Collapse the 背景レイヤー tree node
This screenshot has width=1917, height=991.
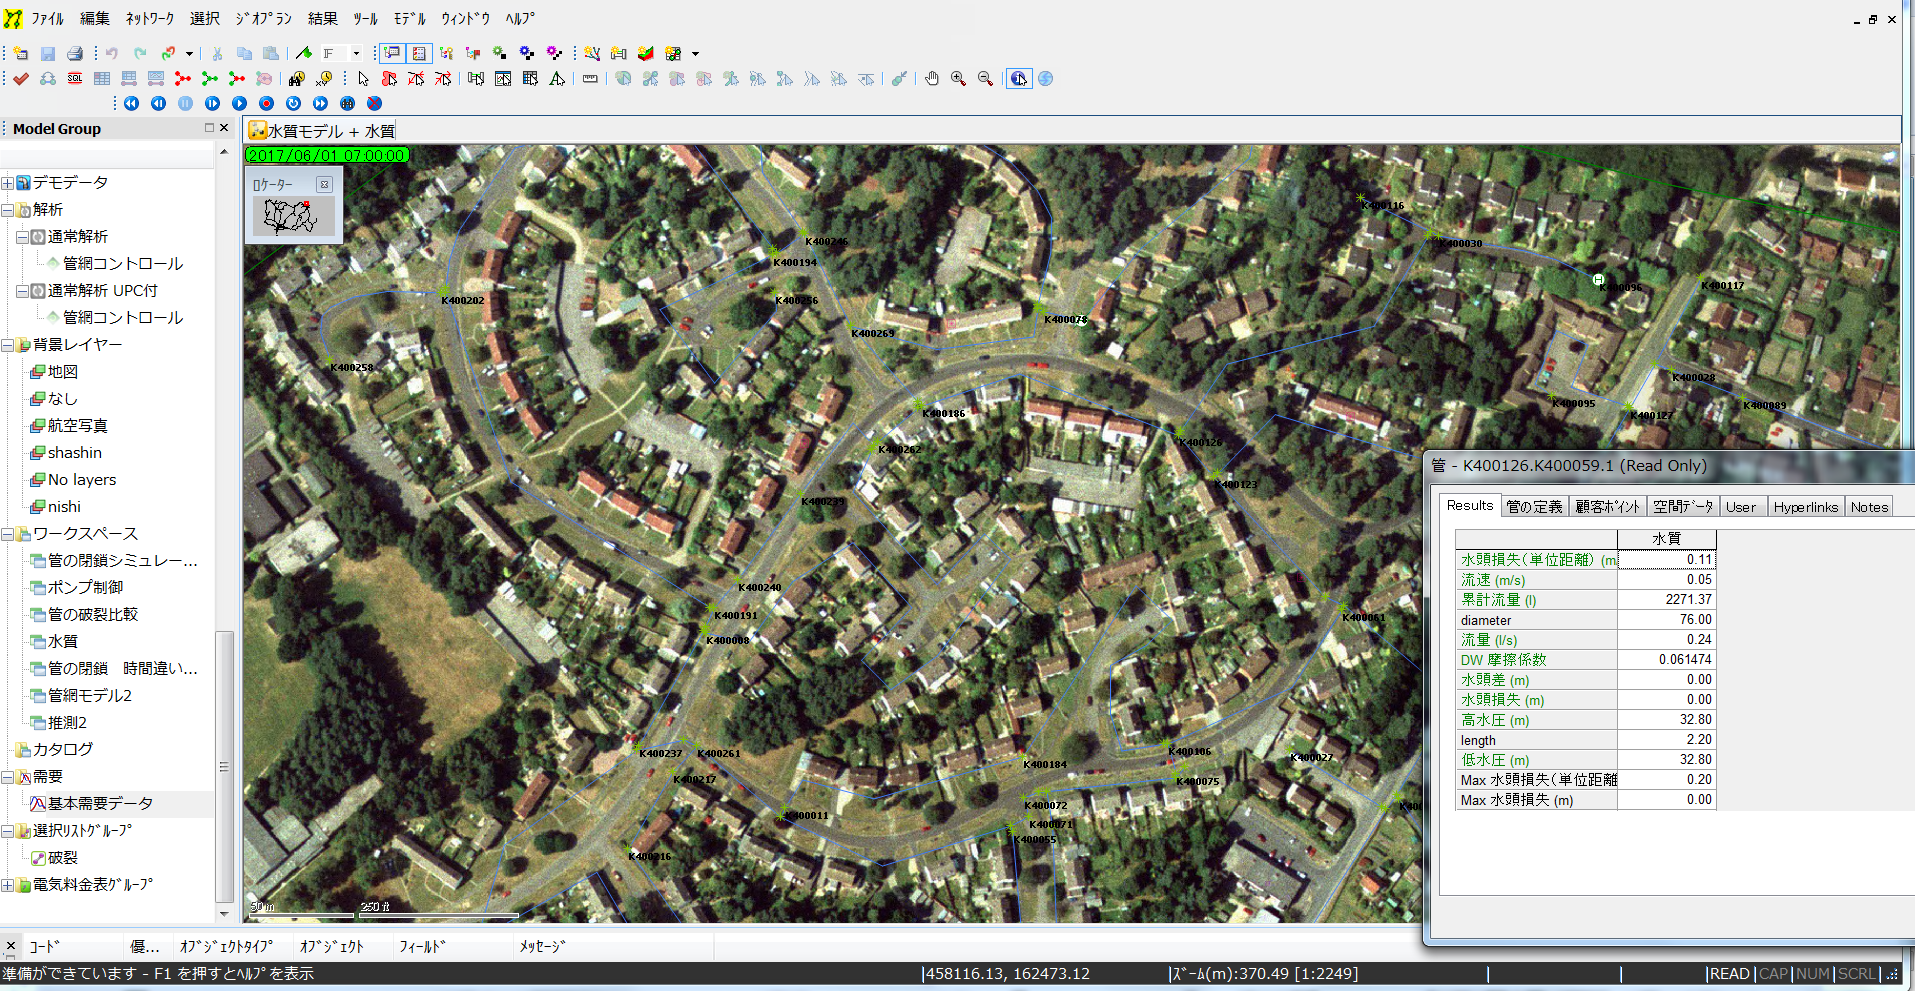click(7, 345)
